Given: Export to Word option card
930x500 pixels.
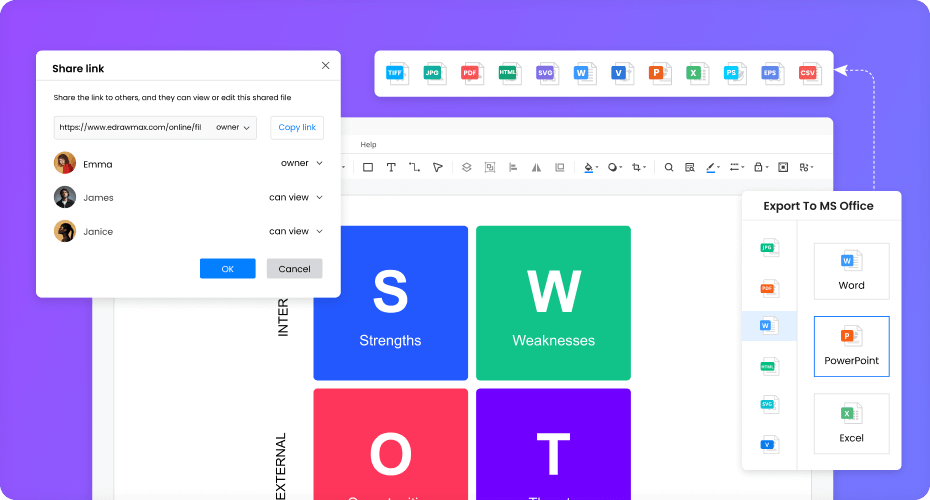Looking at the screenshot, I should (852, 271).
